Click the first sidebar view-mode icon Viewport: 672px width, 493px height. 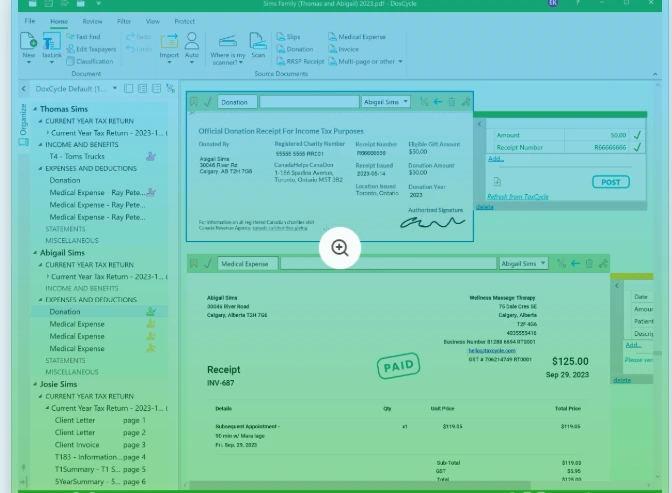tap(128, 89)
